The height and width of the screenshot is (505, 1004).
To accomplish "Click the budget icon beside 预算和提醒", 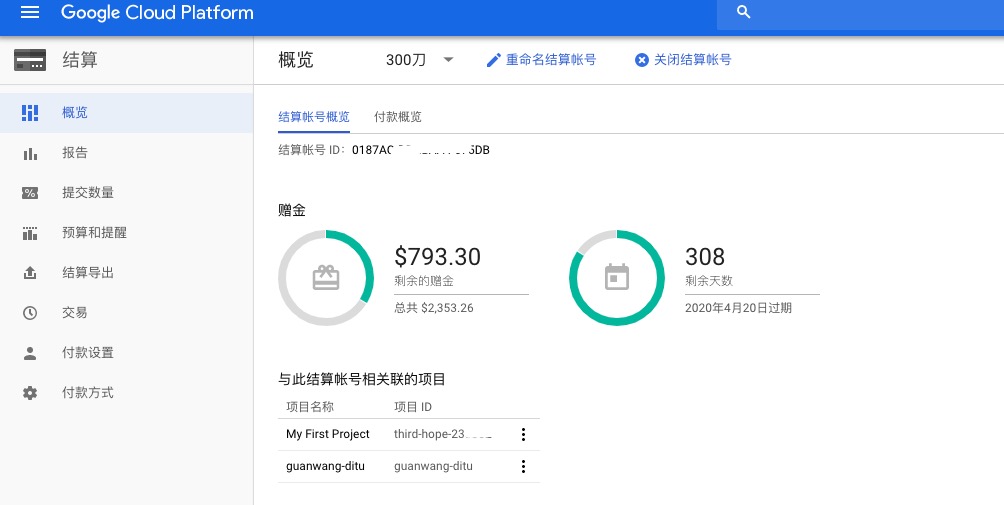I will coord(30,233).
